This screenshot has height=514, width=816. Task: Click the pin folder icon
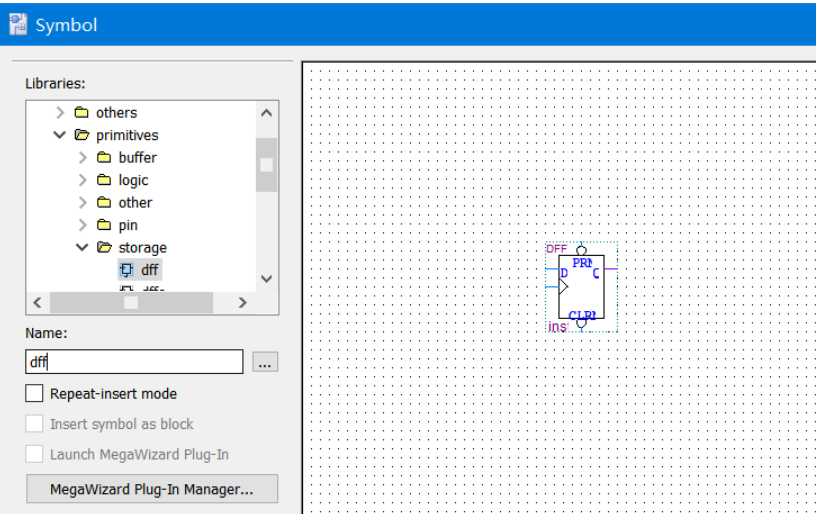pos(104,225)
